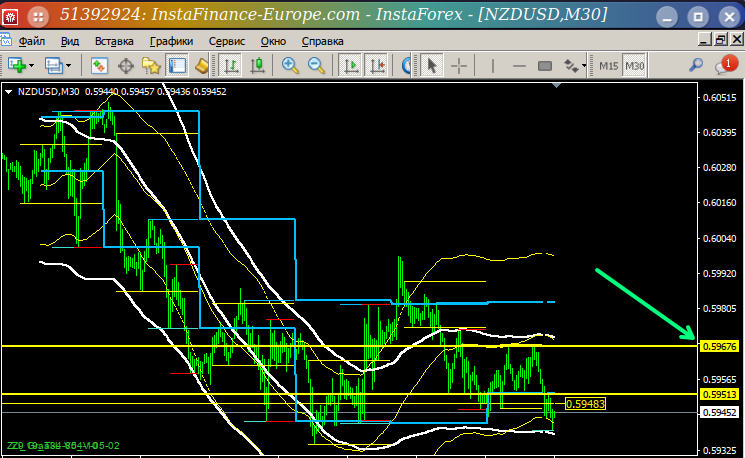Open the Графики menu
This screenshot has width=745, height=458.
click(172, 41)
